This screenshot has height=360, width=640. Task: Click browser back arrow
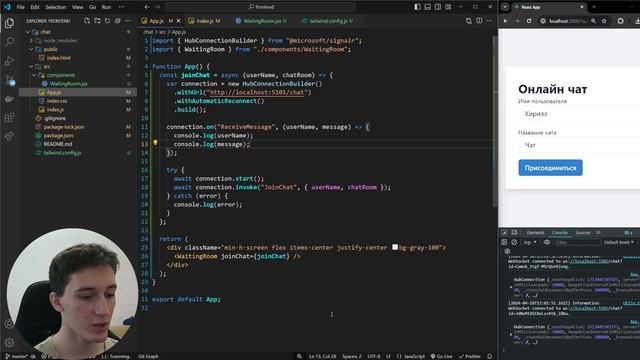(506, 21)
